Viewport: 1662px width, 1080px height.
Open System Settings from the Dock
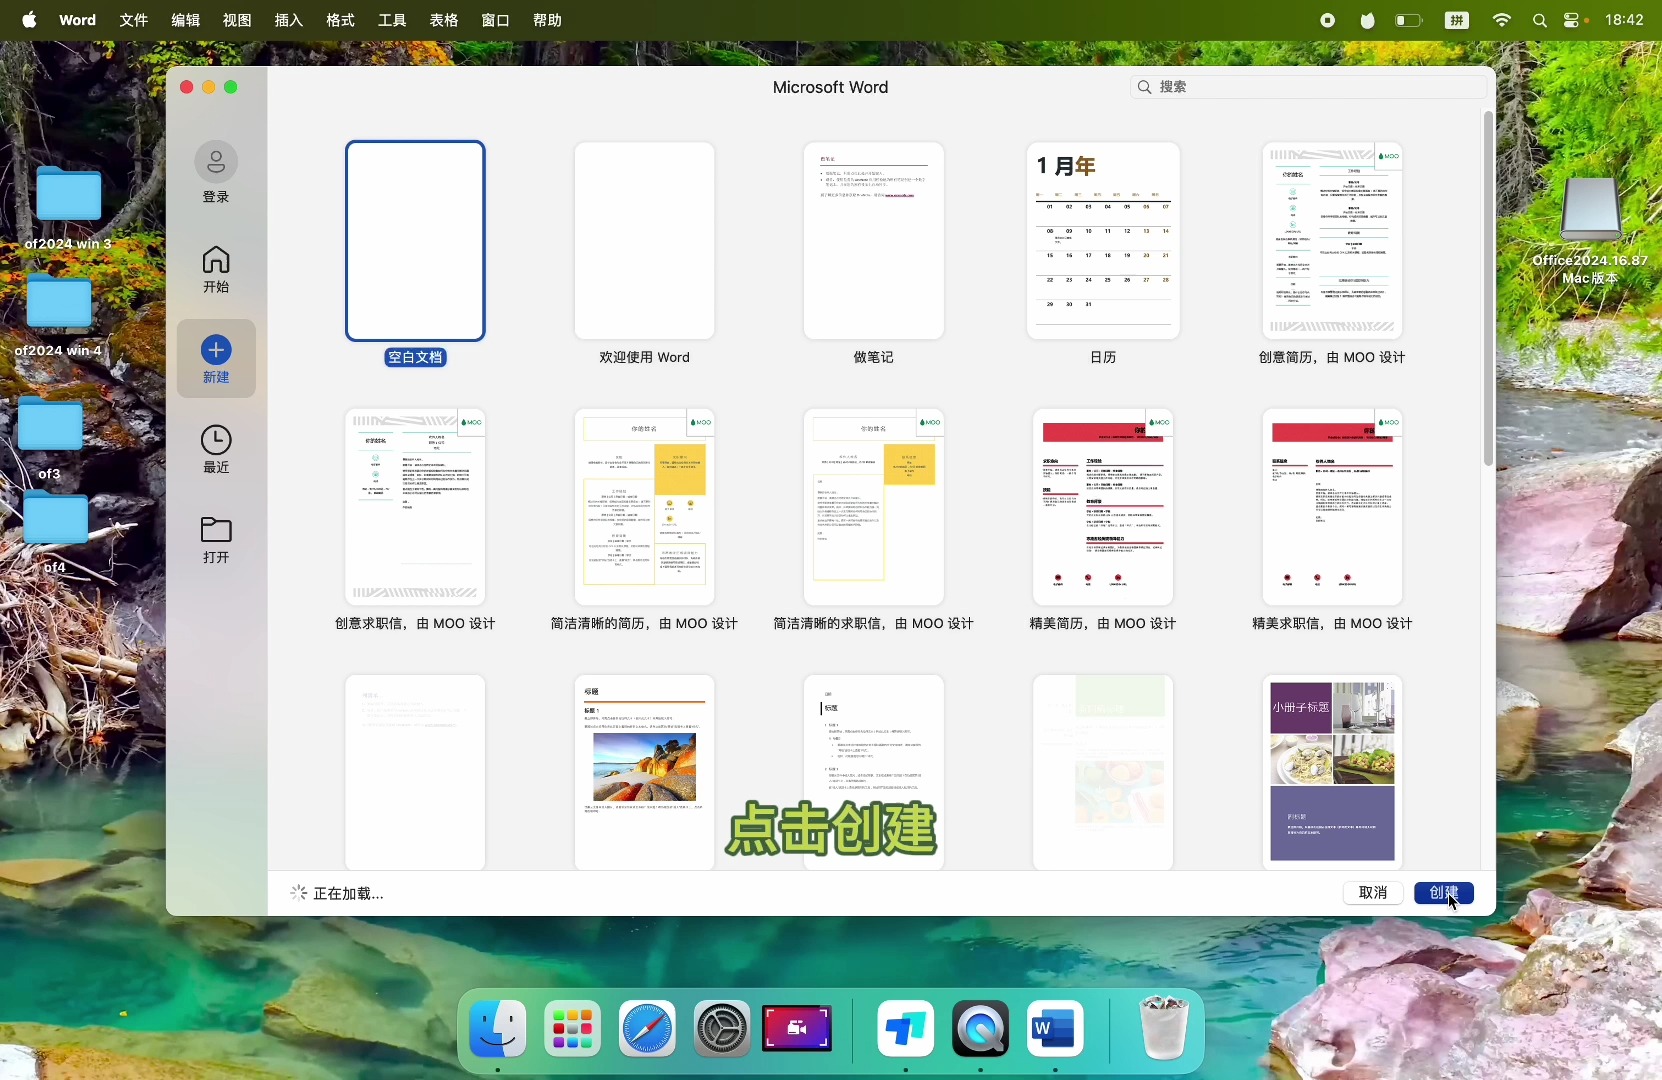click(722, 1029)
